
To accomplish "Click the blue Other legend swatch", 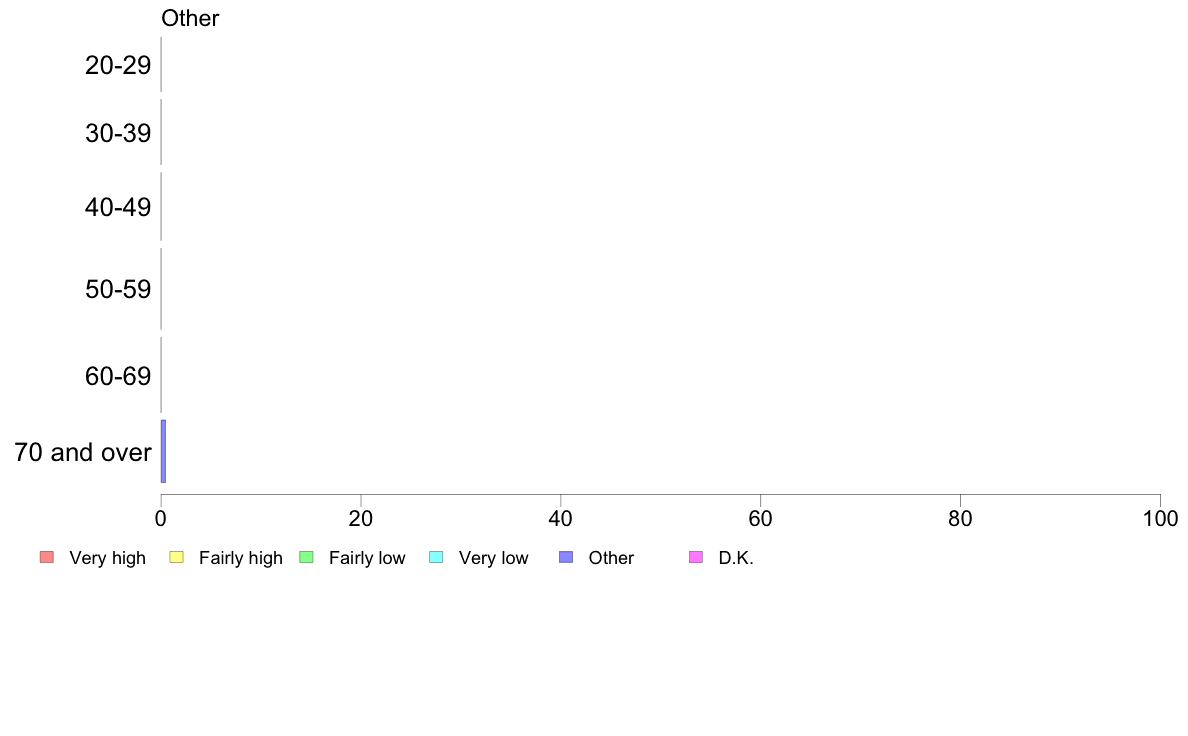I will [566, 557].
